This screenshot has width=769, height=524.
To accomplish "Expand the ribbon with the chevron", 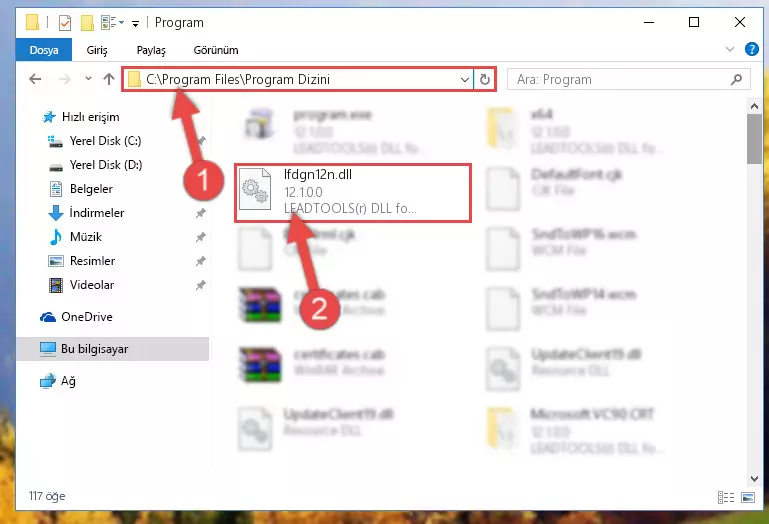I will pyautogui.click(x=730, y=49).
